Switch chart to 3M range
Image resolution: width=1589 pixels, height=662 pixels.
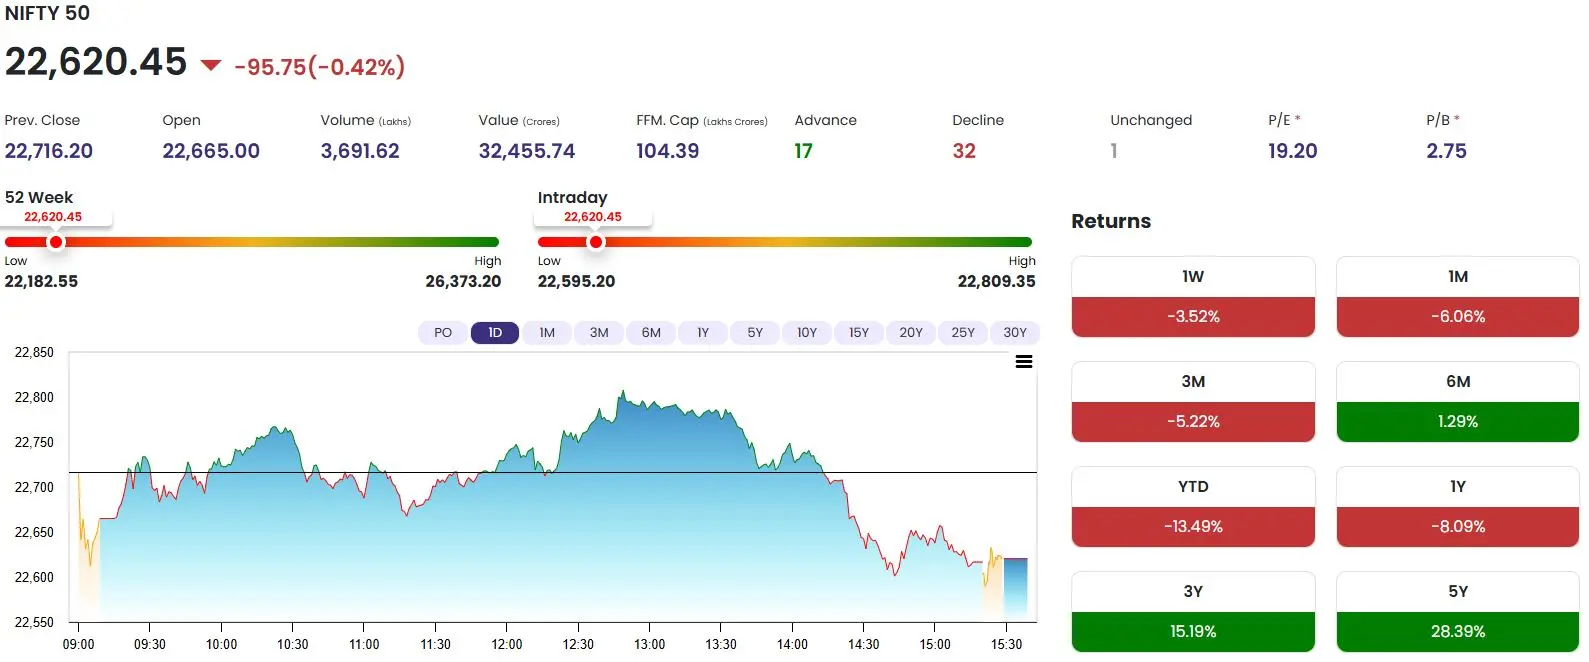(599, 333)
